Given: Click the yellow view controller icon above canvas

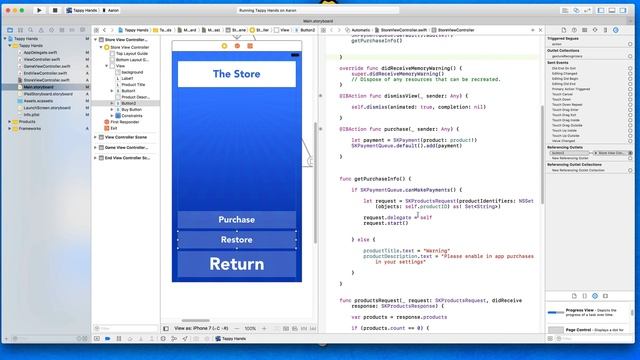Looking at the screenshot, I should (x=224, y=46).
